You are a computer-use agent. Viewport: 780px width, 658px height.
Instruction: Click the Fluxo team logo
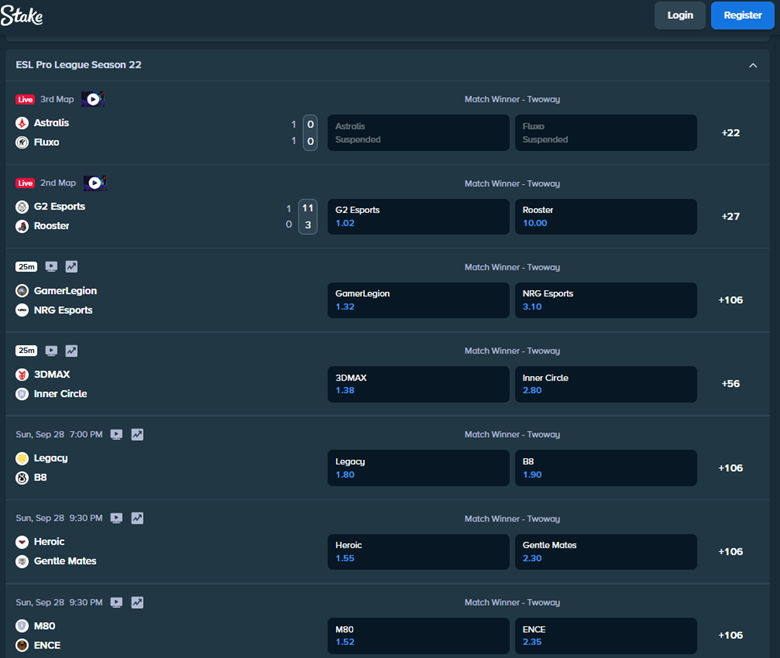point(22,142)
